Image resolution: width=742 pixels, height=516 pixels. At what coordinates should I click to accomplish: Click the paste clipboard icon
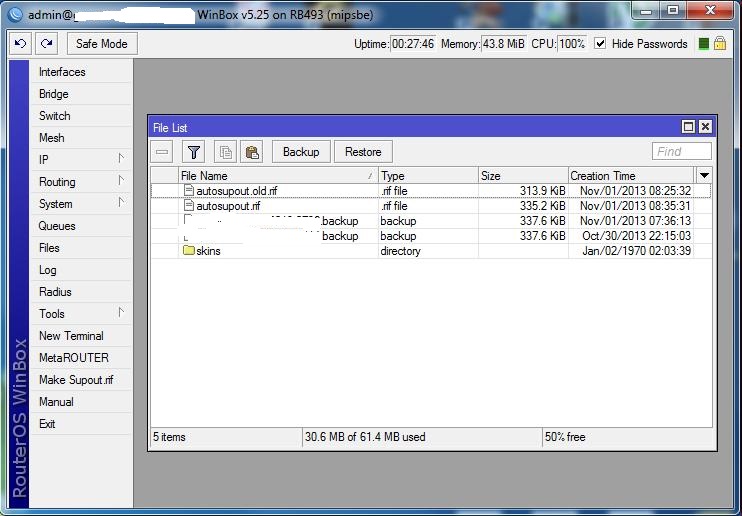coord(252,152)
